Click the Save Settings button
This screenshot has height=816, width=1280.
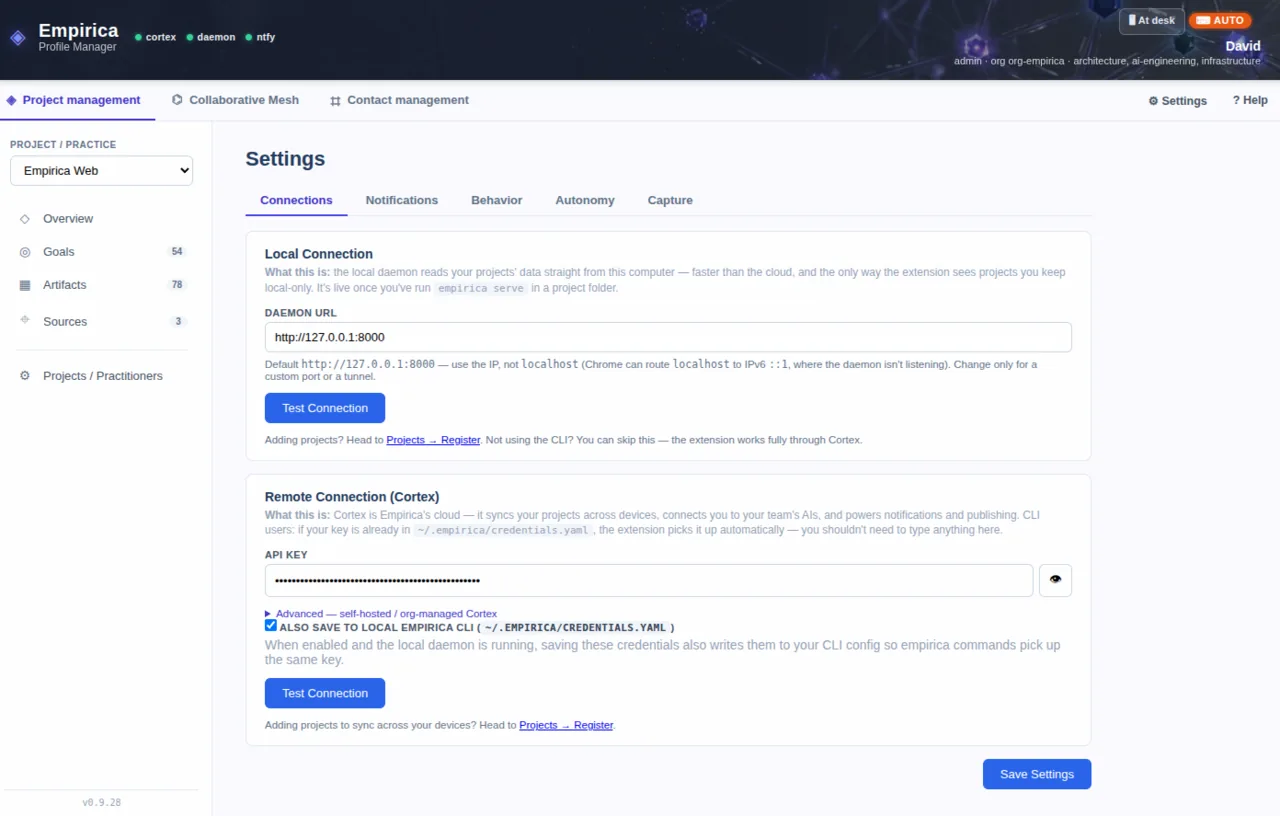tap(1037, 774)
